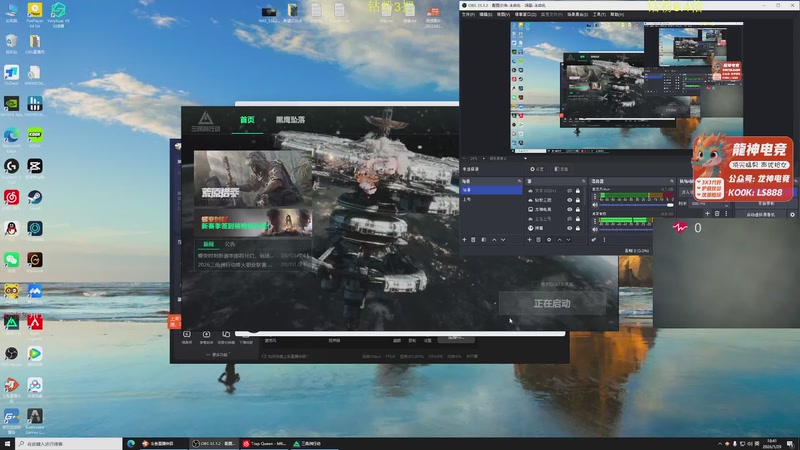
Task: Select 公告 tab in launcher news panel
Action: click(x=230, y=244)
